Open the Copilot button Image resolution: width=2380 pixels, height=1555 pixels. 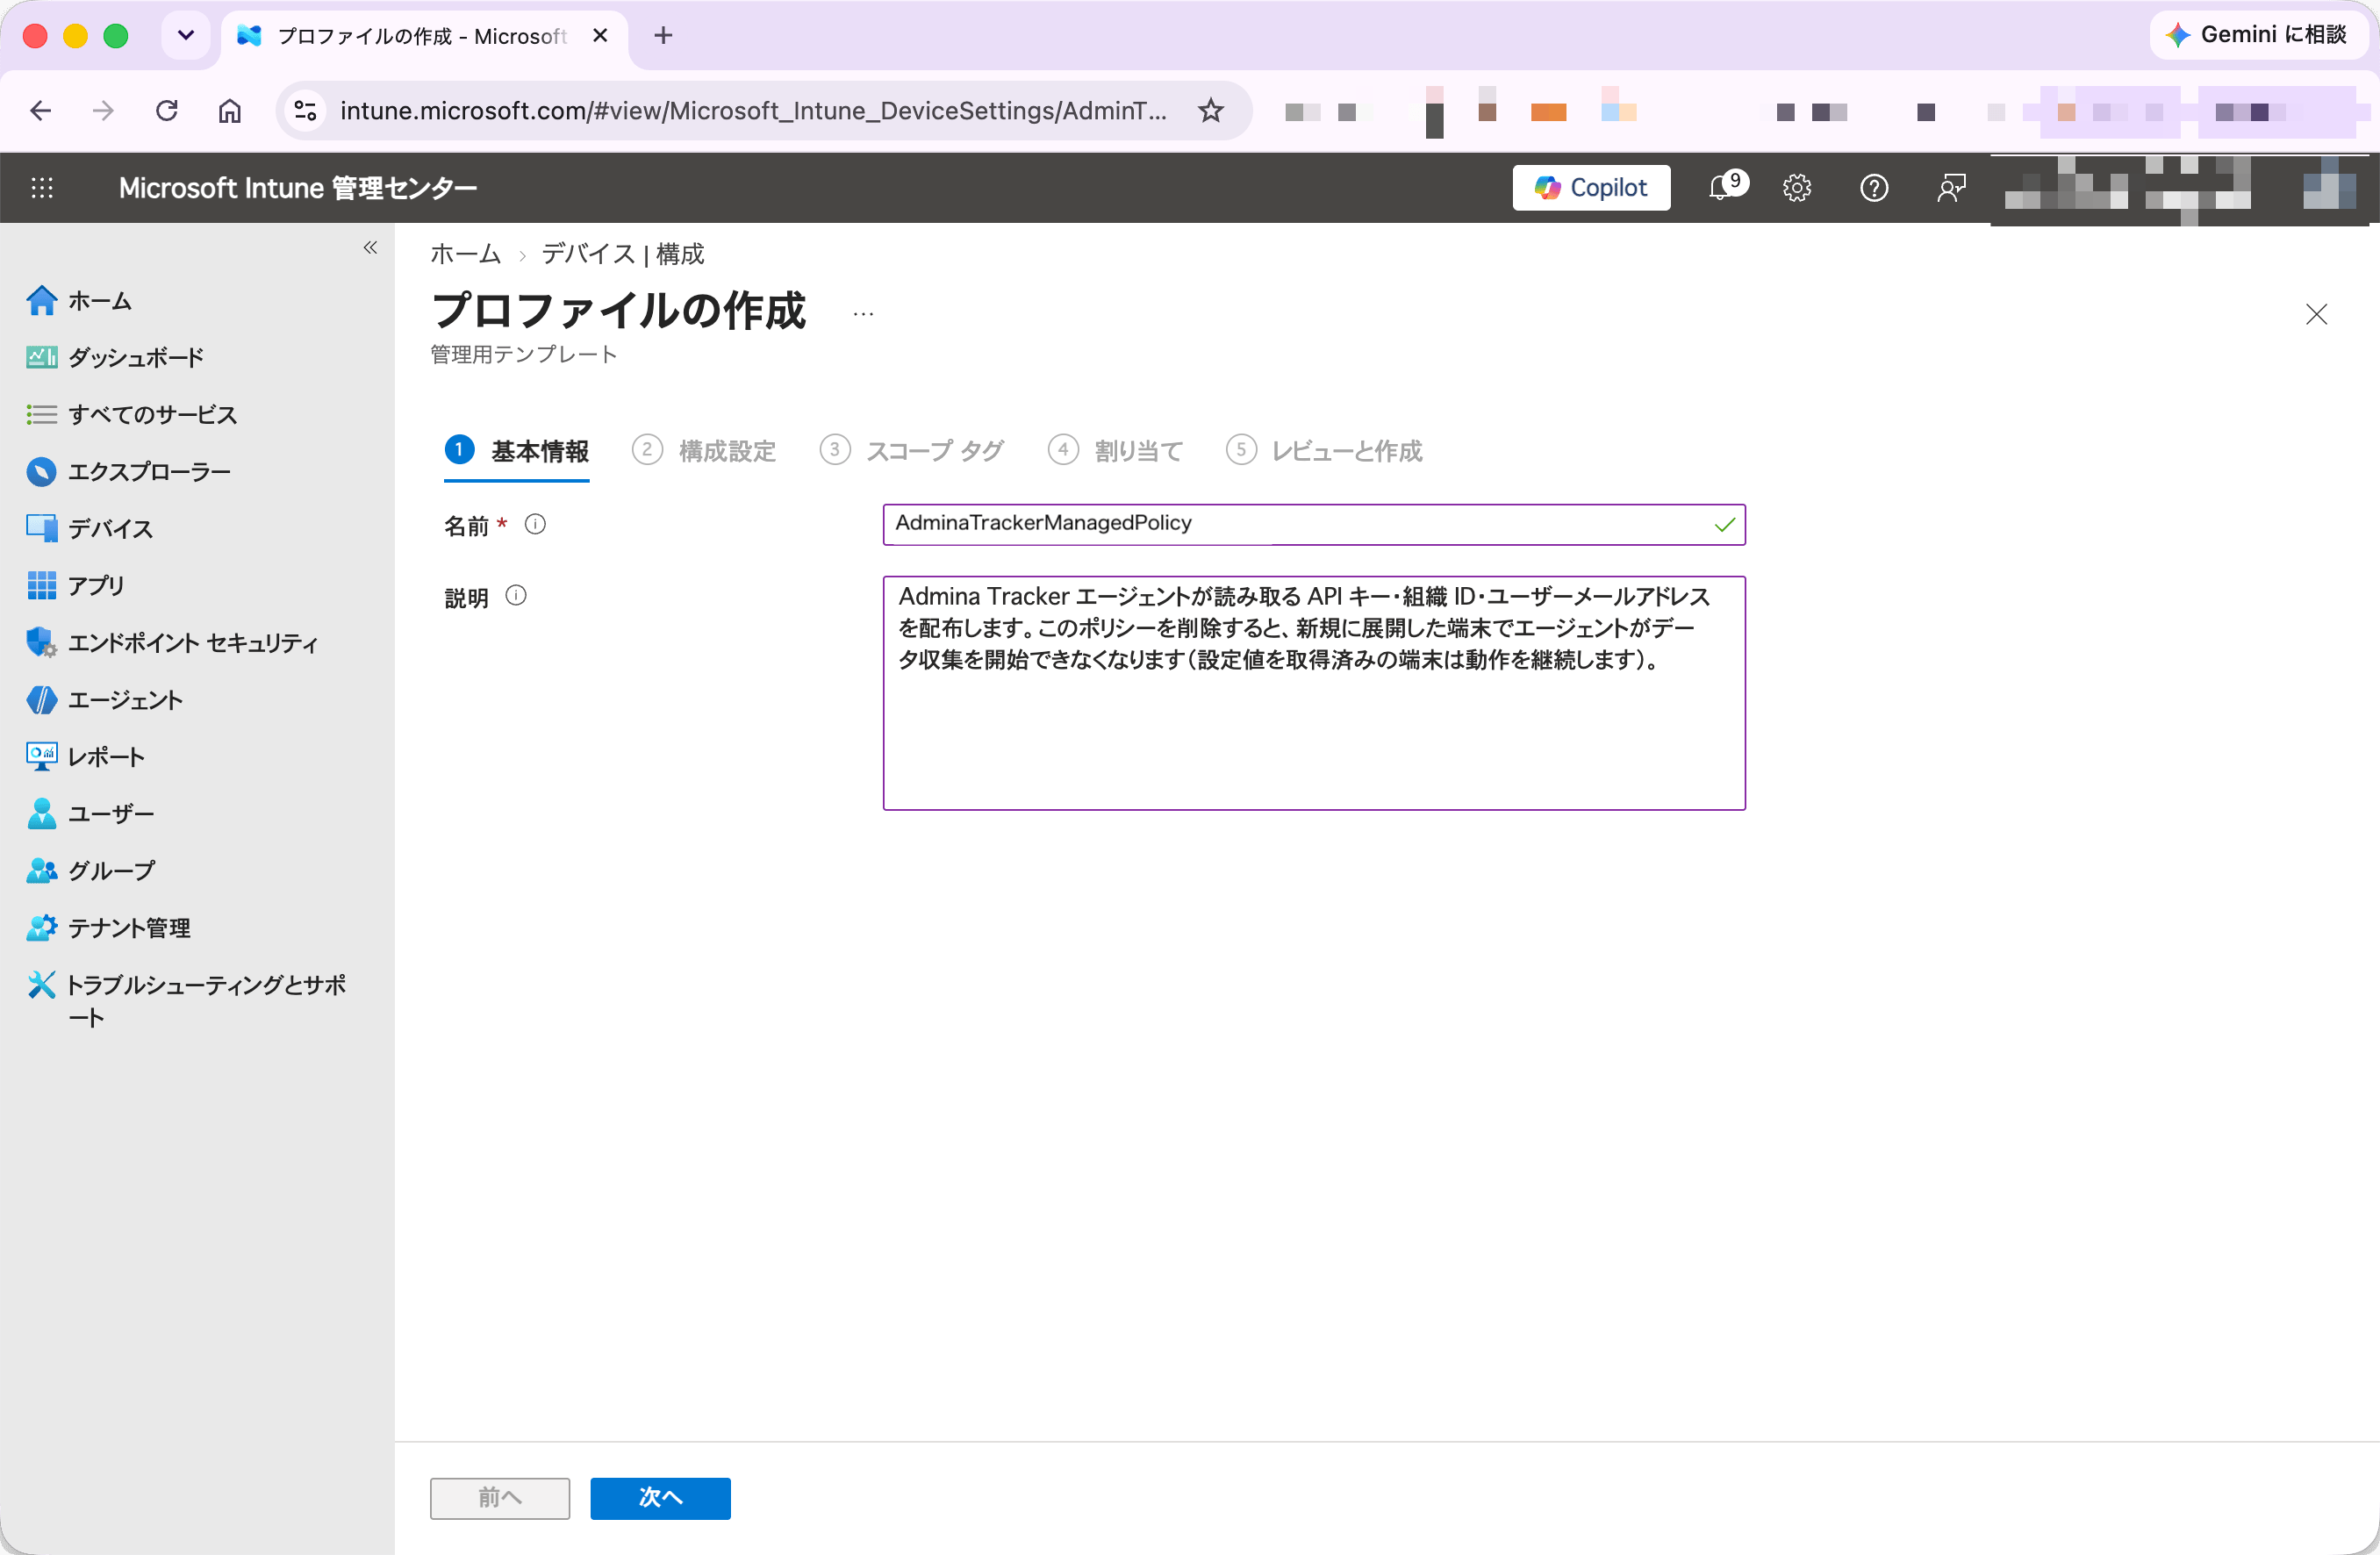tap(1591, 187)
